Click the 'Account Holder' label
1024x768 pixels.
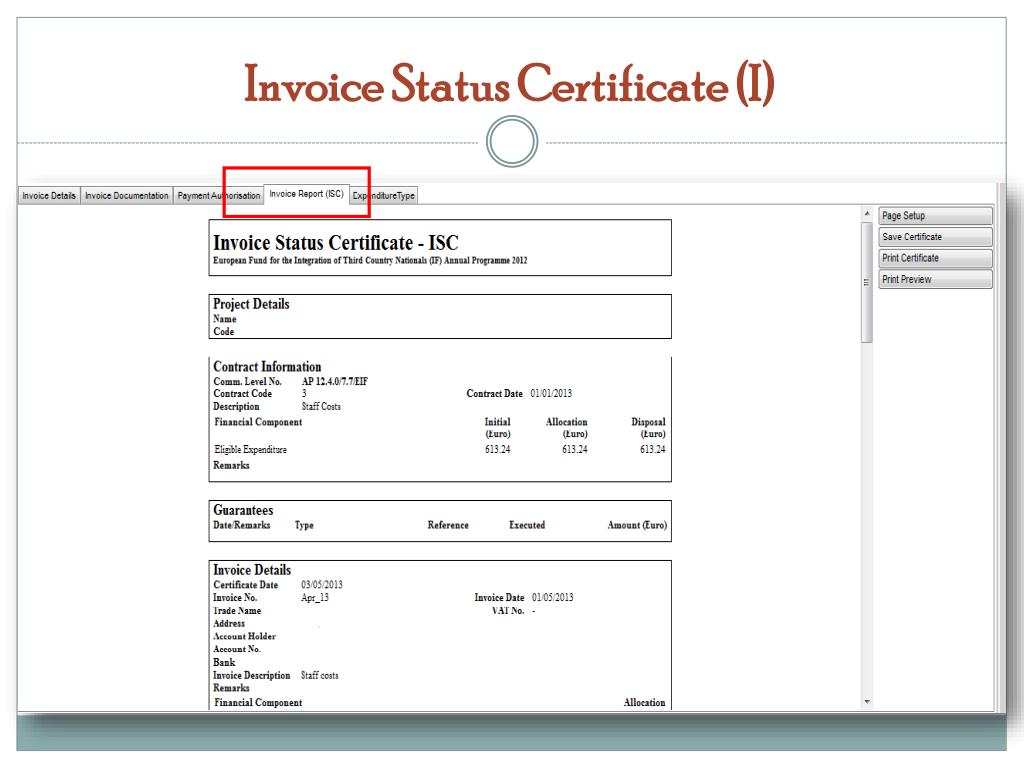pos(244,636)
